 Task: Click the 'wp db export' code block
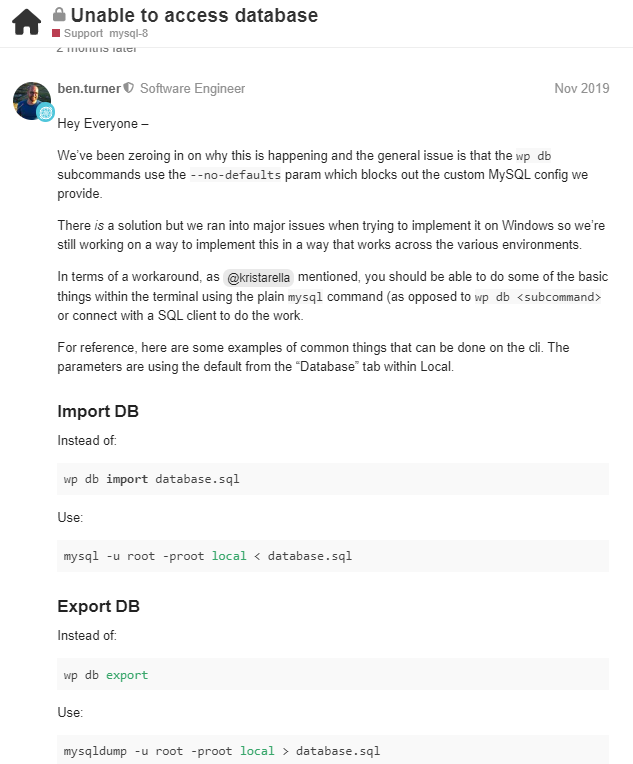(332, 675)
